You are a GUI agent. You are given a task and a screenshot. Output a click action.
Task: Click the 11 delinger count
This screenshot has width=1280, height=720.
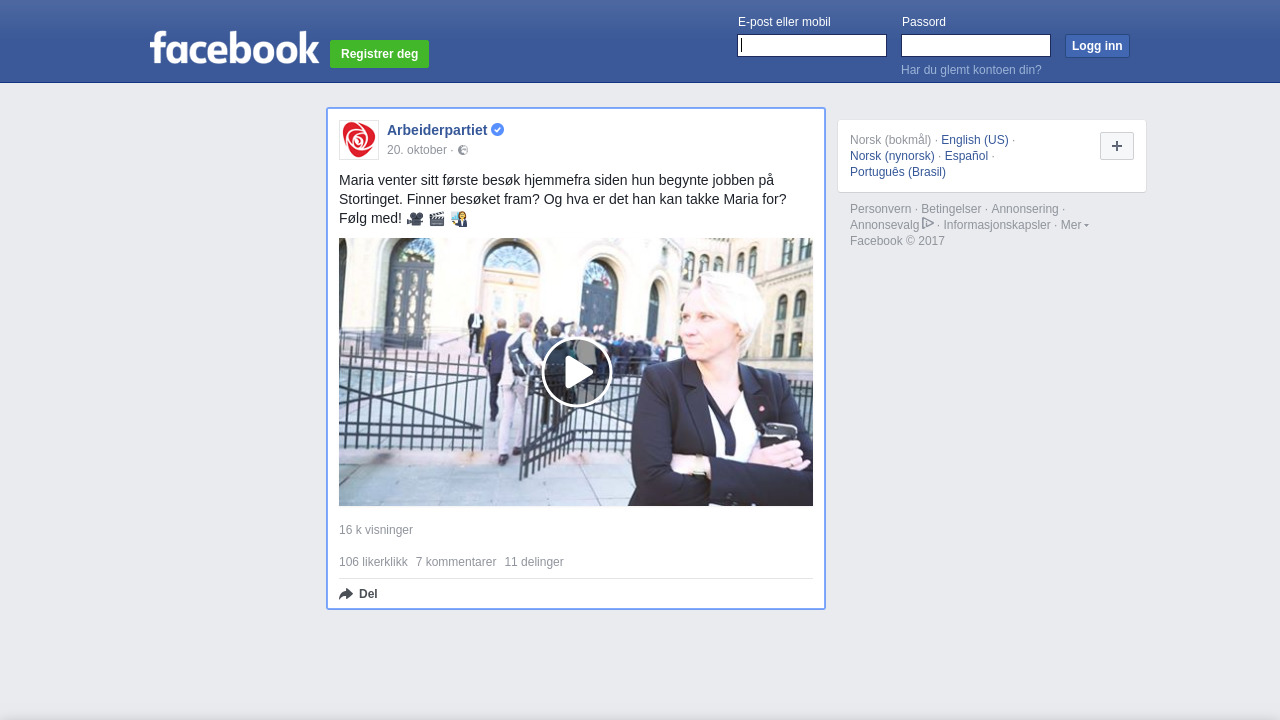click(x=534, y=562)
